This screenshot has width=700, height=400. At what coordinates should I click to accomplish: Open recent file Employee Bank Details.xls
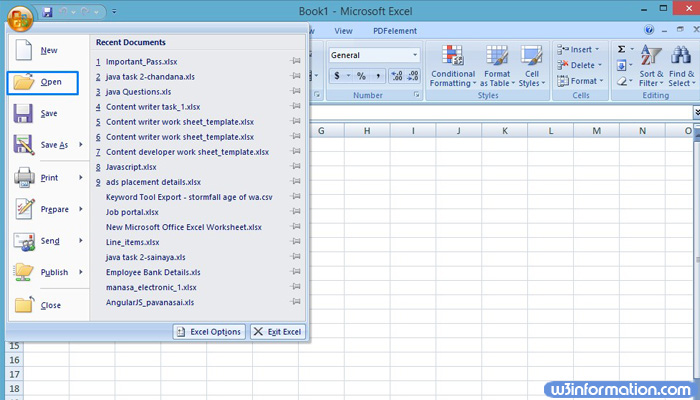(x=153, y=272)
